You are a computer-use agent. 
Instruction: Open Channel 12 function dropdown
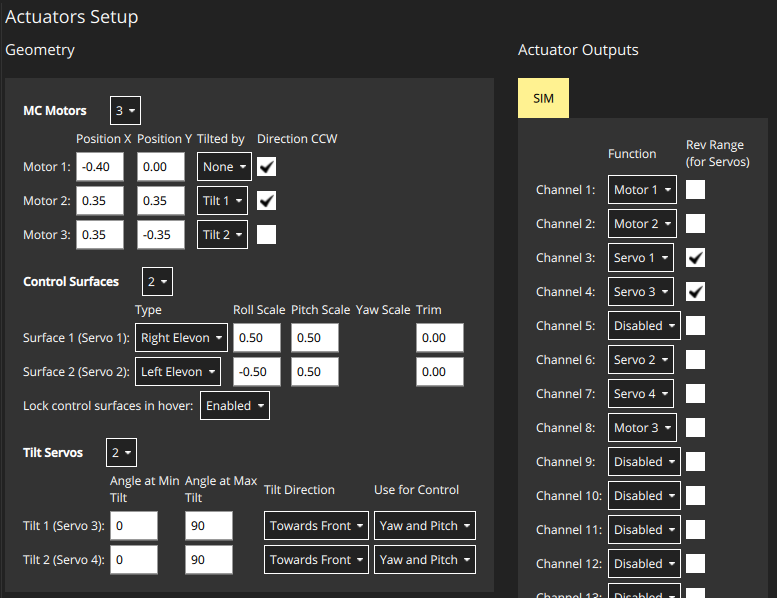click(x=644, y=564)
